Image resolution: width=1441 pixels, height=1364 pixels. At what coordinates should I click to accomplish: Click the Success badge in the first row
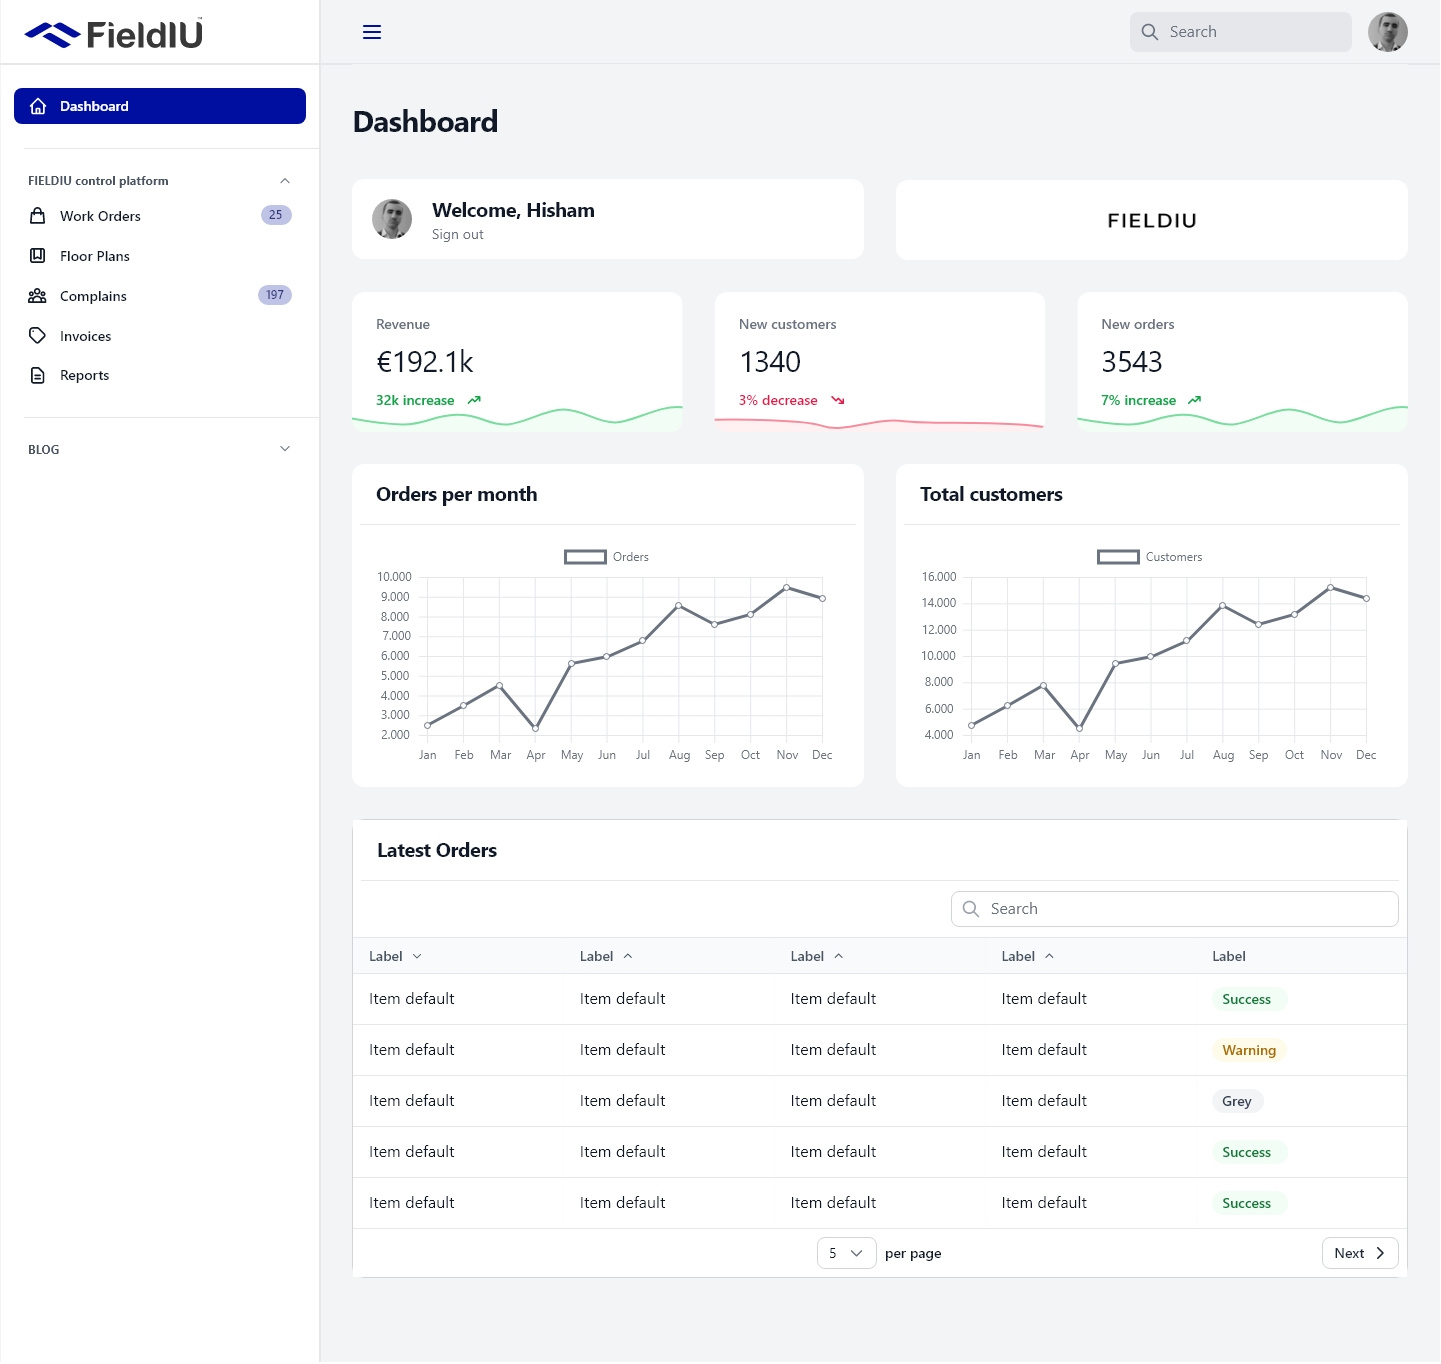point(1248,998)
